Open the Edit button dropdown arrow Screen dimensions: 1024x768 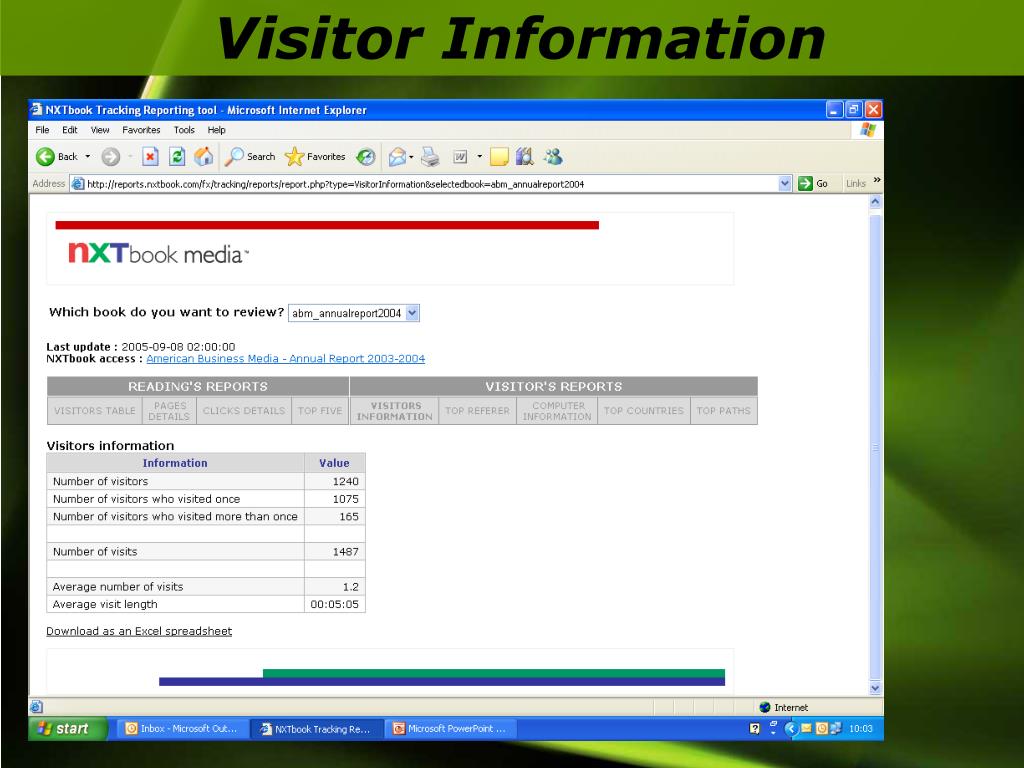pyautogui.click(x=480, y=157)
